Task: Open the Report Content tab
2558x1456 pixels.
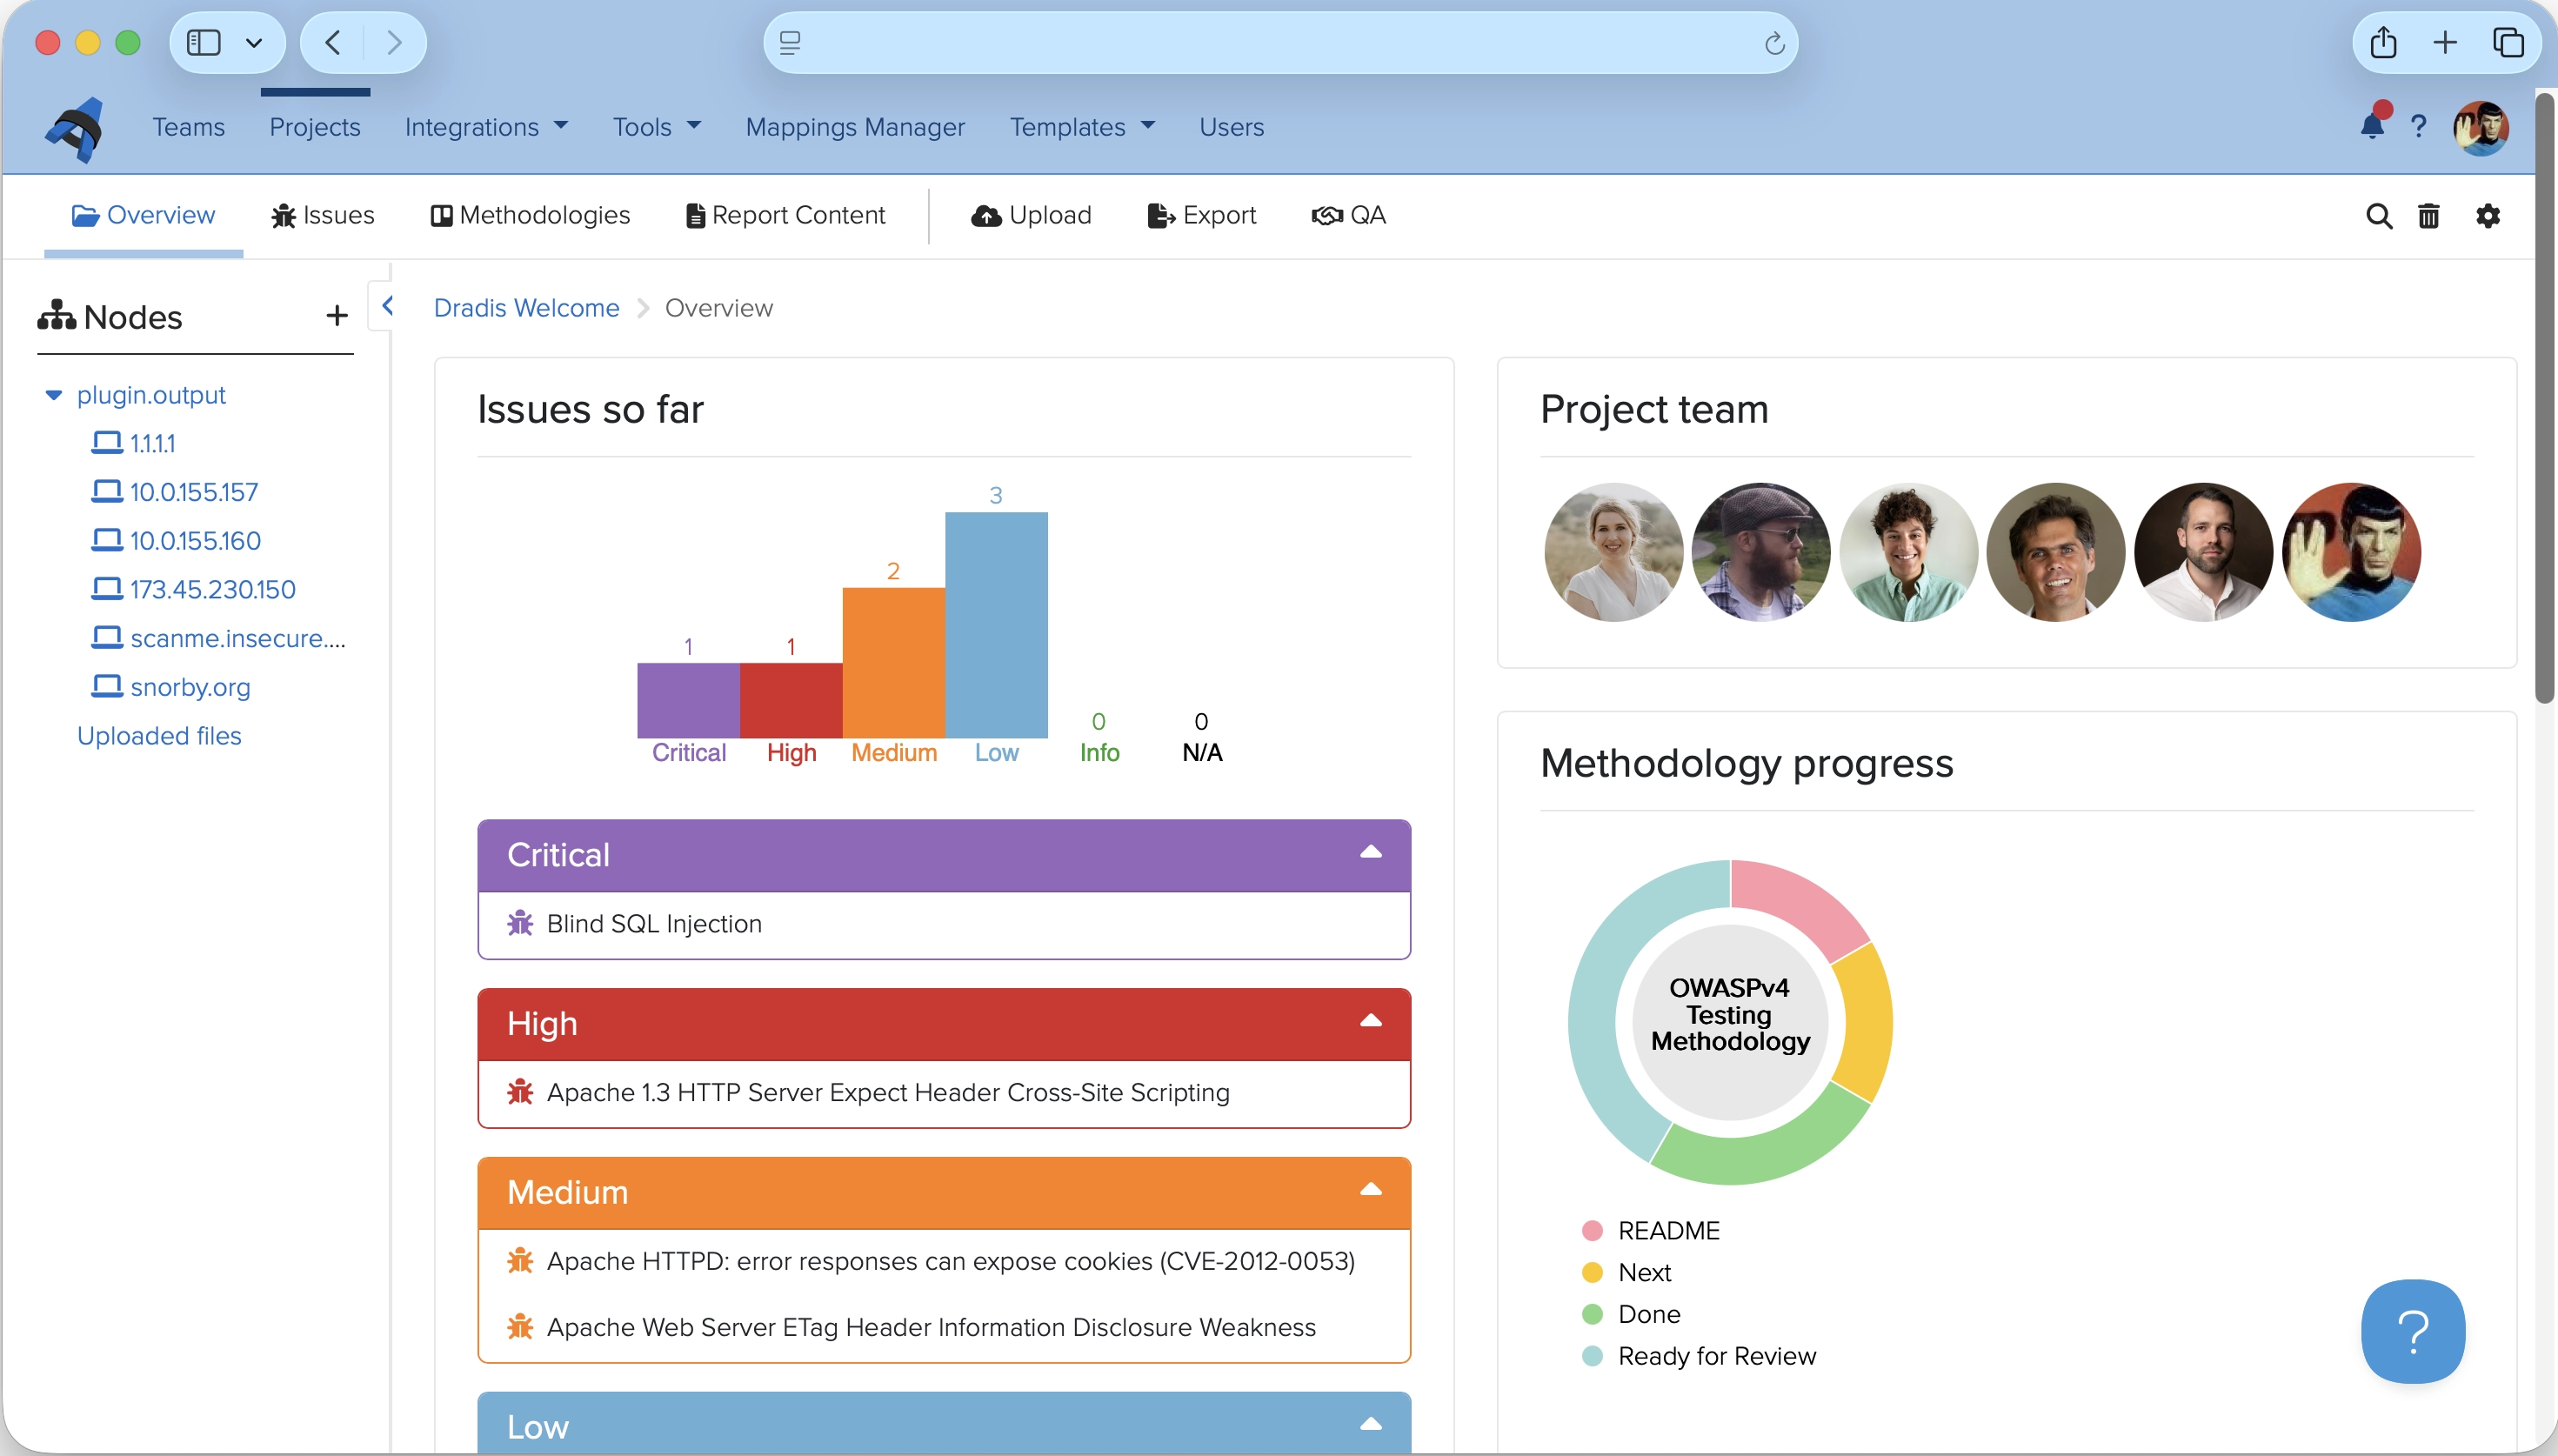Action: click(x=786, y=216)
